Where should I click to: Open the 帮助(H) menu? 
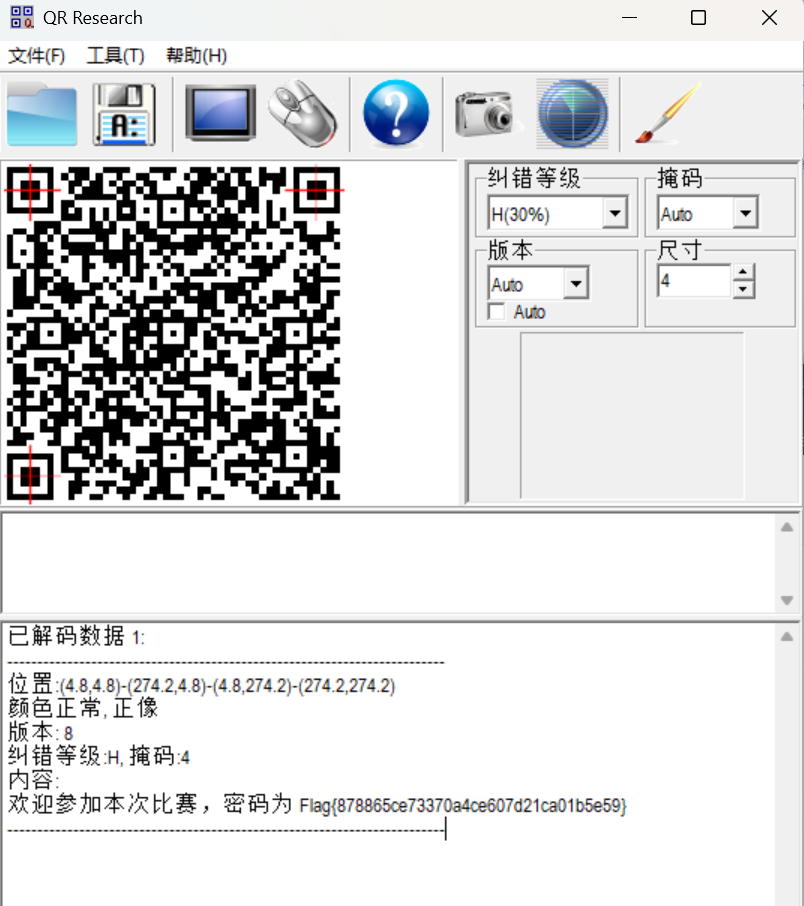click(x=196, y=56)
